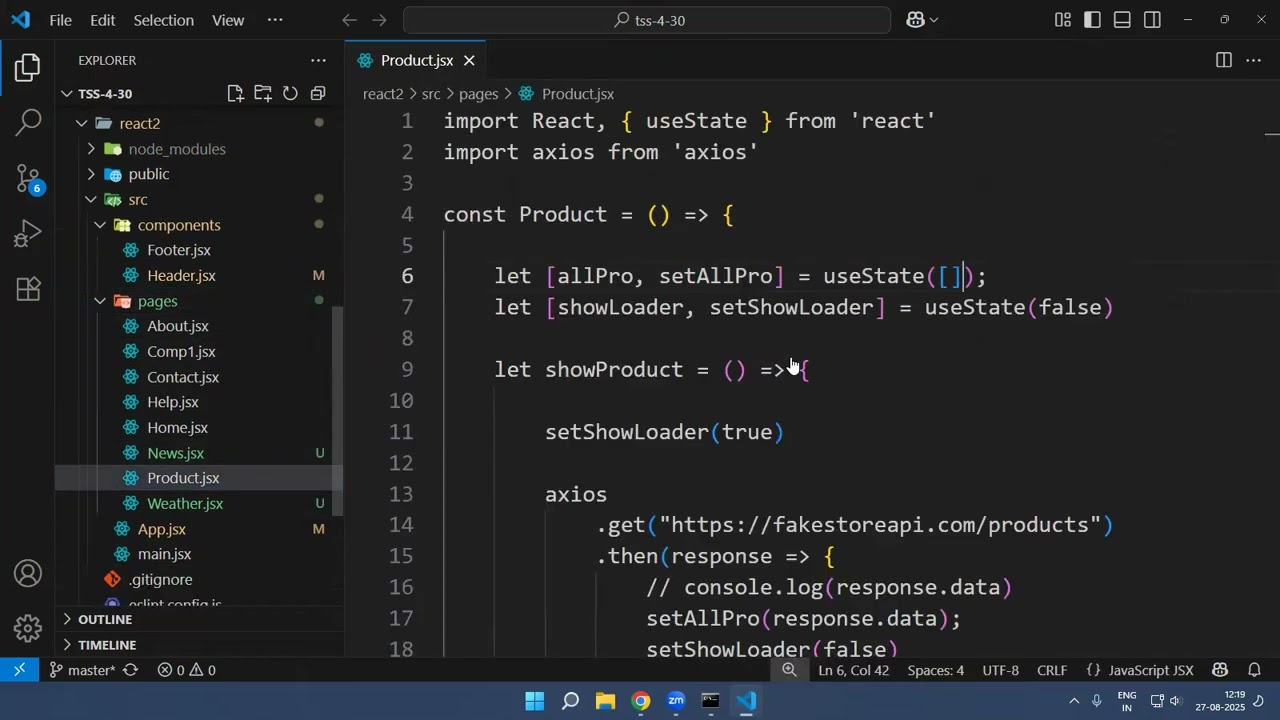
Task: Open Run and Debug view
Action: tap(28, 234)
